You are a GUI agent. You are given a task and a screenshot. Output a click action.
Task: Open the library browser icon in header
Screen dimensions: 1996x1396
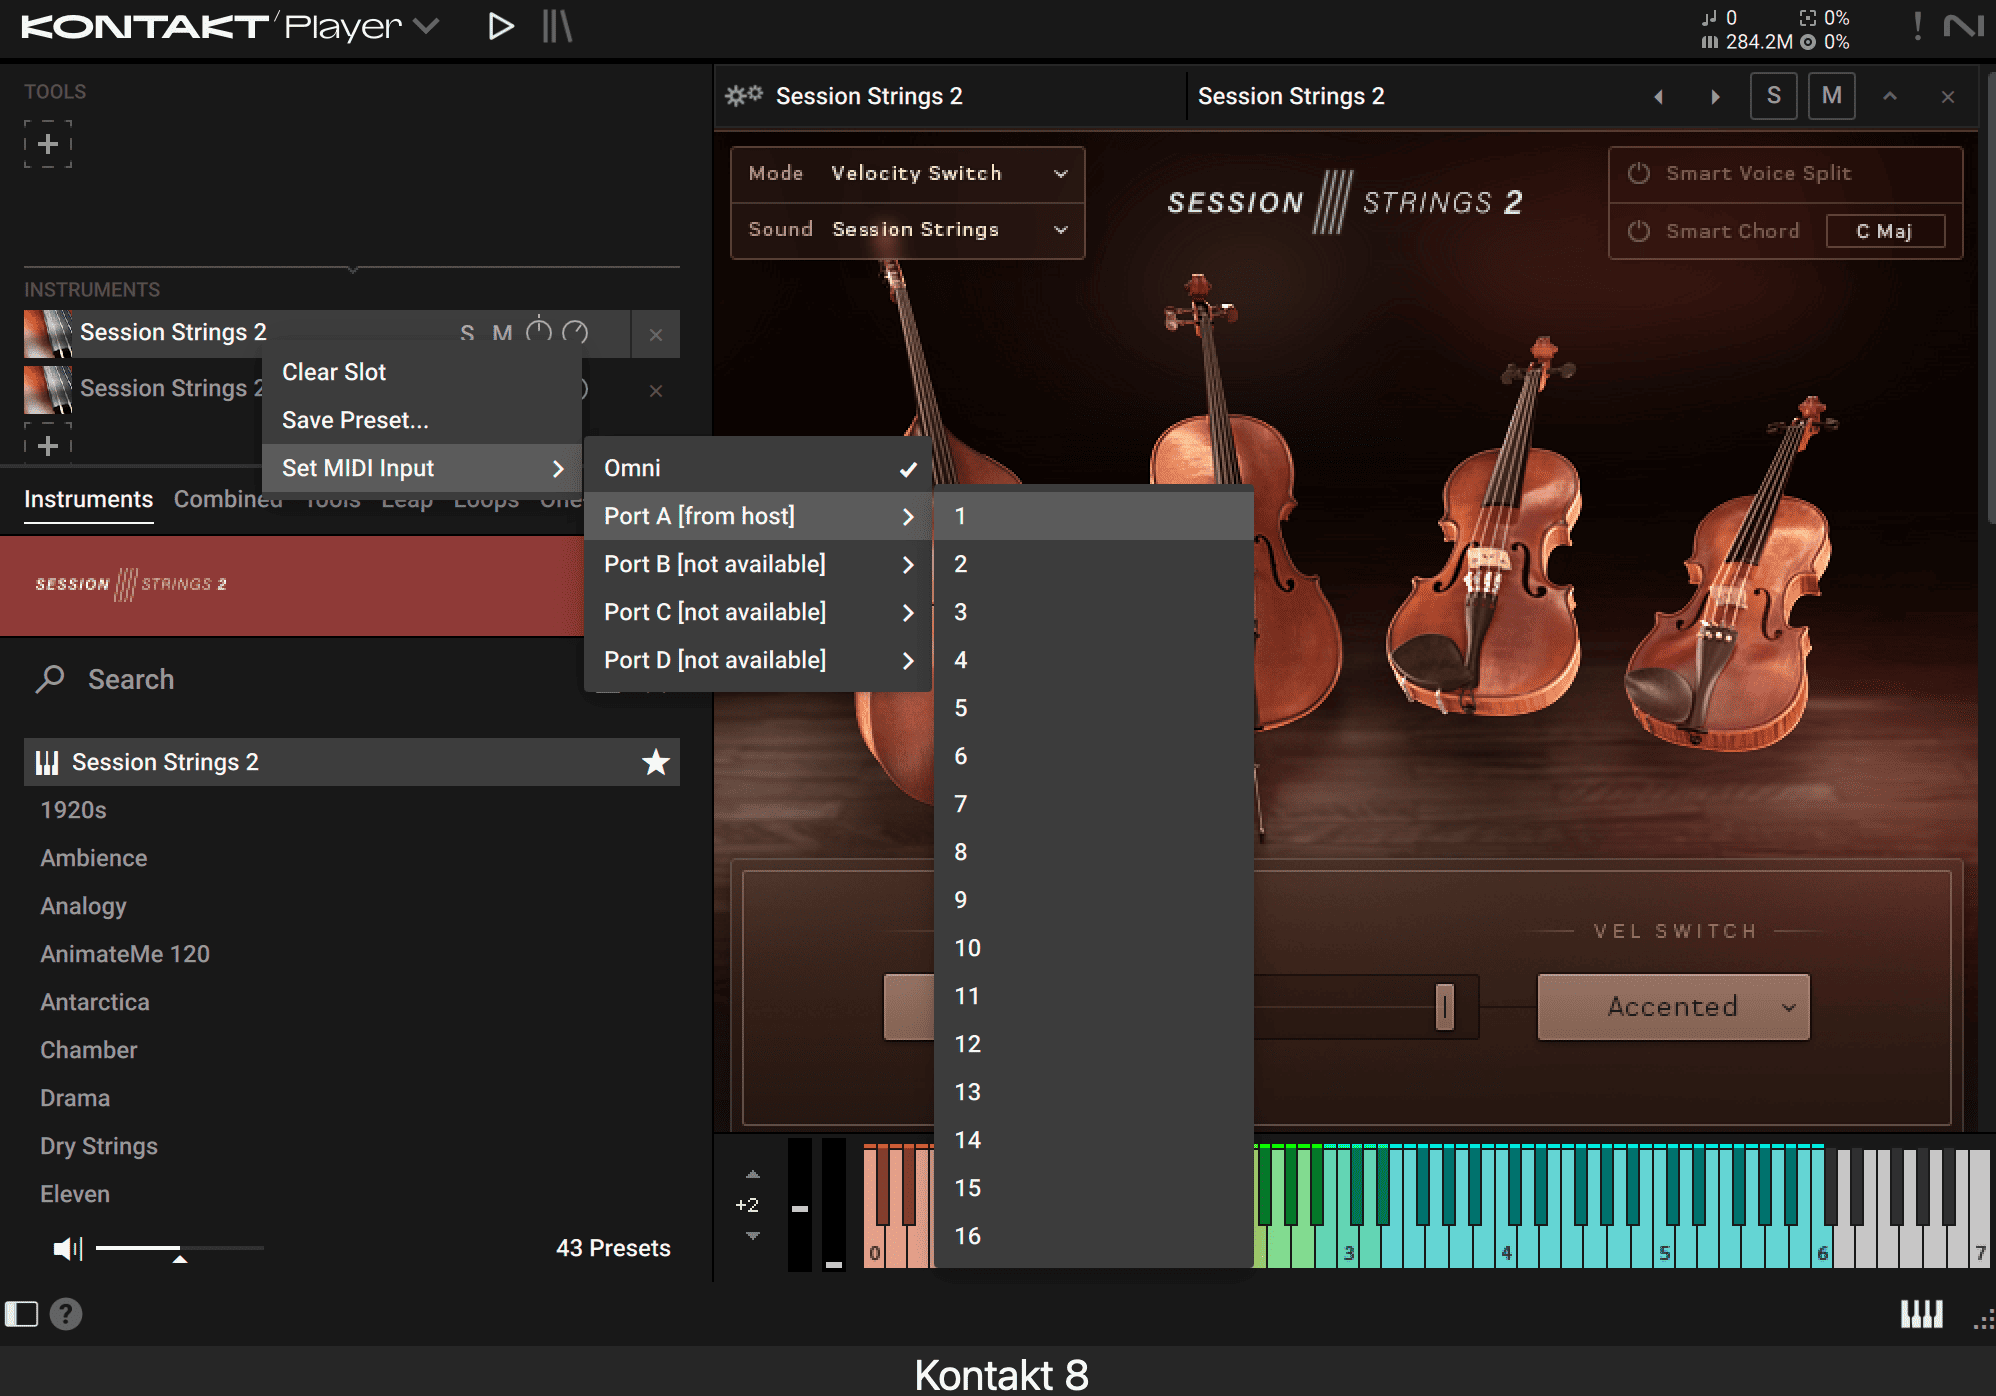557,26
